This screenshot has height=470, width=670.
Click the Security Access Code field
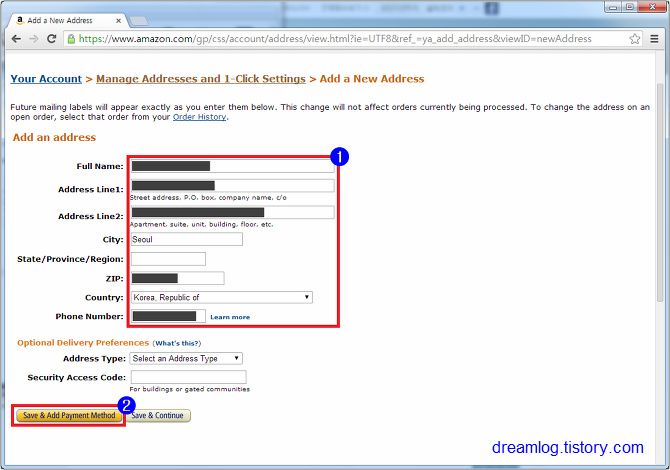(188, 377)
